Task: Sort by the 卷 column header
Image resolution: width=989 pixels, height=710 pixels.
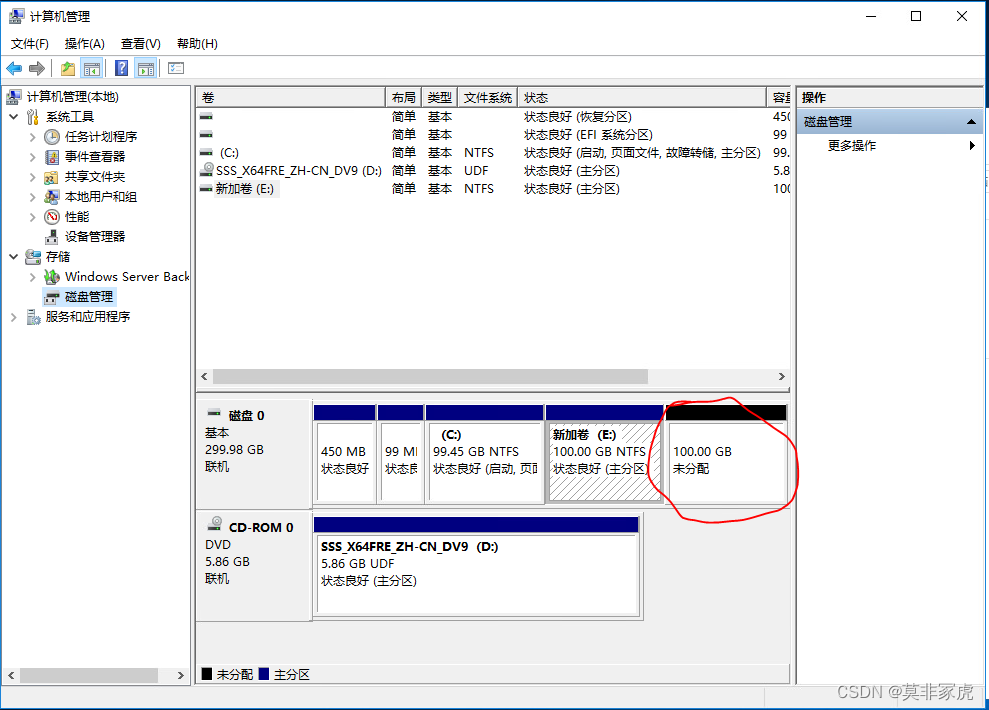Action: tap(291, 98)
